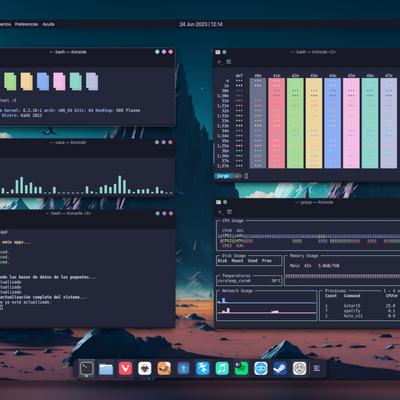Open the grey circular settings icon in dock
400x400 pixels.
click(x=299, y=369)
